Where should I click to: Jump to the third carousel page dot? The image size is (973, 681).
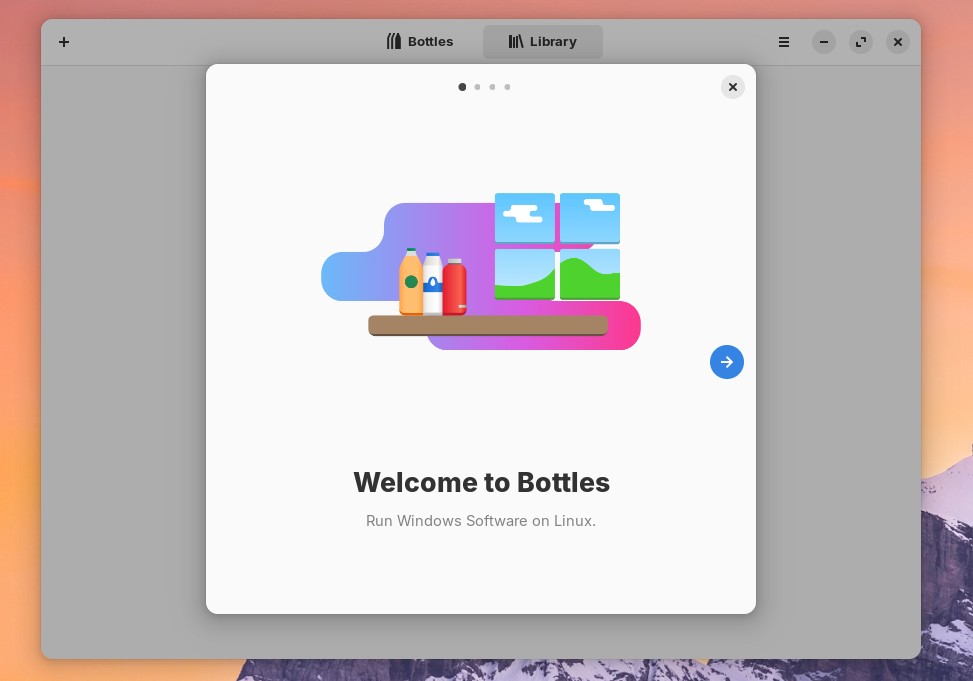tap(492, 87)
